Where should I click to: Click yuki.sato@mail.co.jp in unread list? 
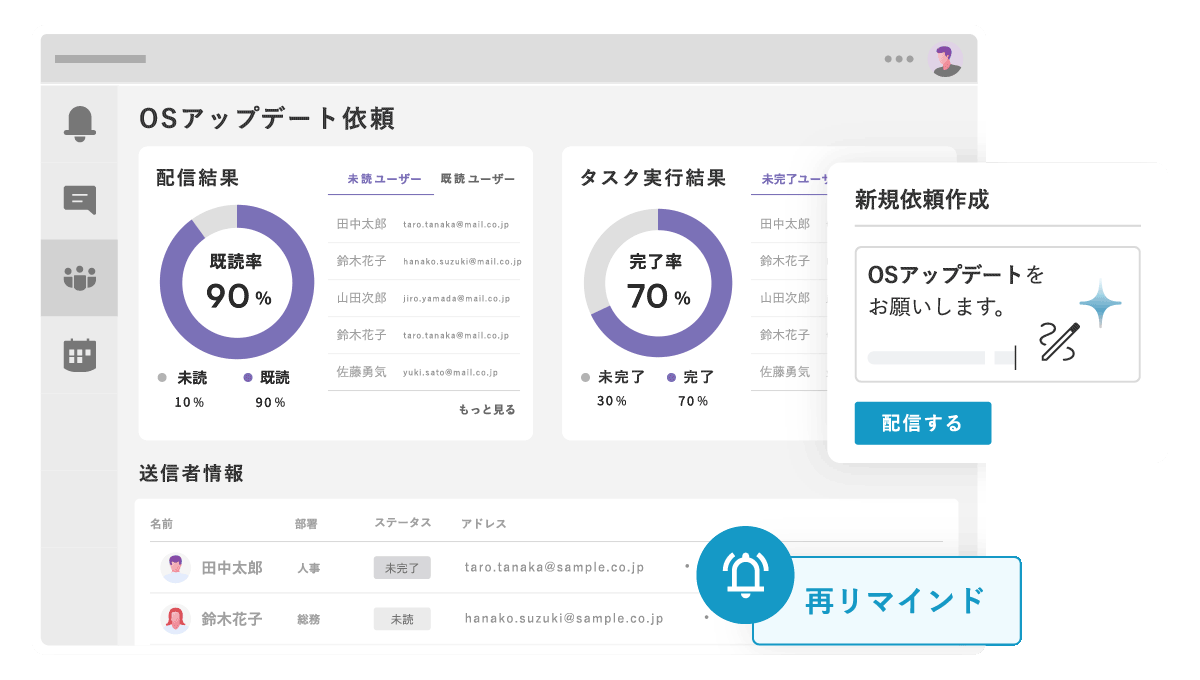pyautogui.click(x=450, y=373)
